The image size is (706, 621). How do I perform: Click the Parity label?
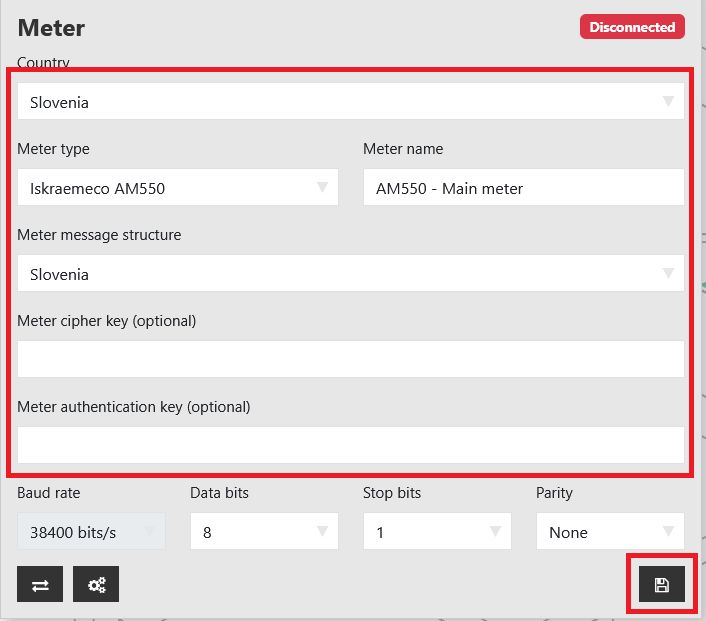click(x=554, y=493)
